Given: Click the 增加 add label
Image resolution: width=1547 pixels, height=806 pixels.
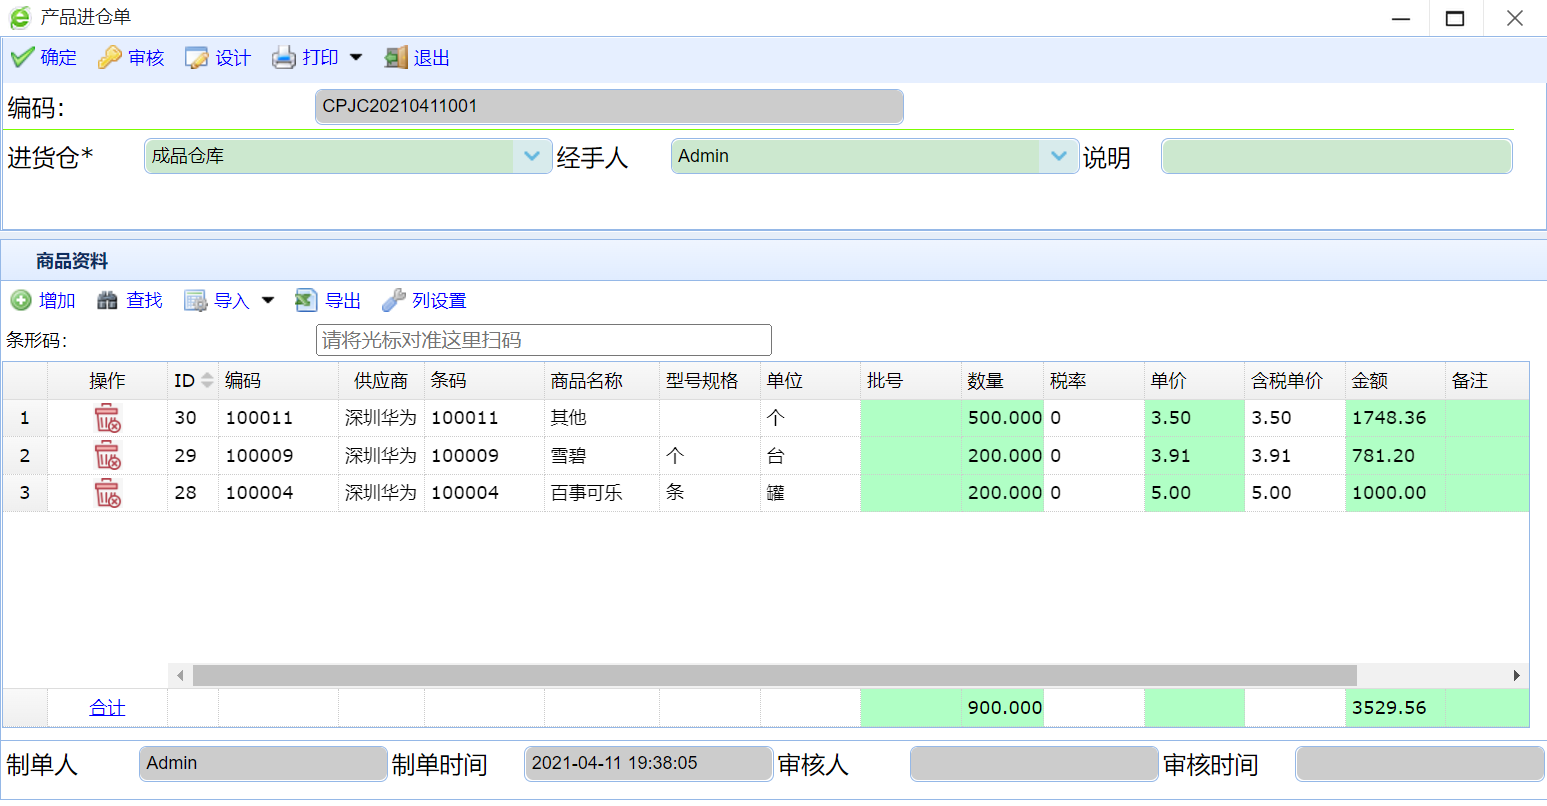Looking at the screenshot, I should click(57, 300).
